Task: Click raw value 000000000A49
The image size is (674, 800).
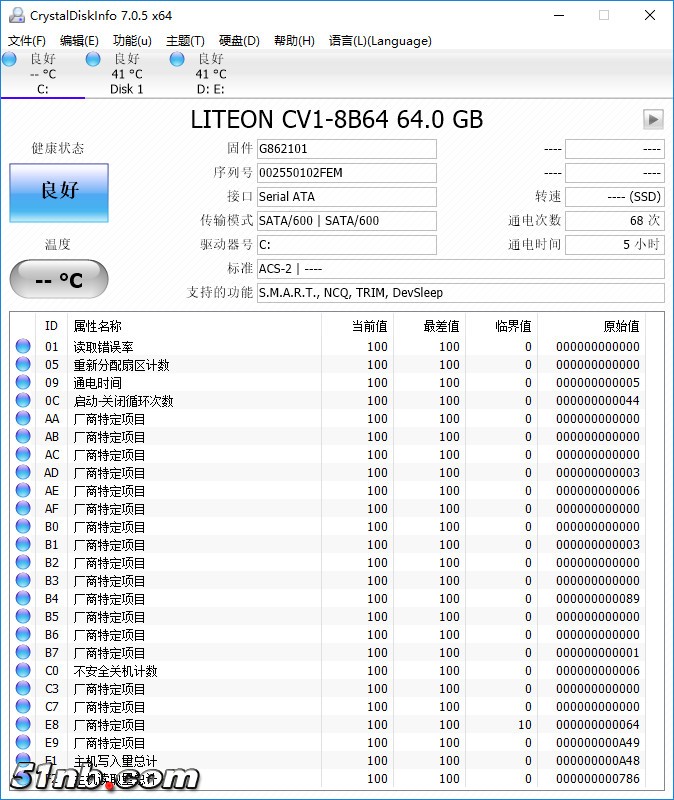Action: coord(597,742)
